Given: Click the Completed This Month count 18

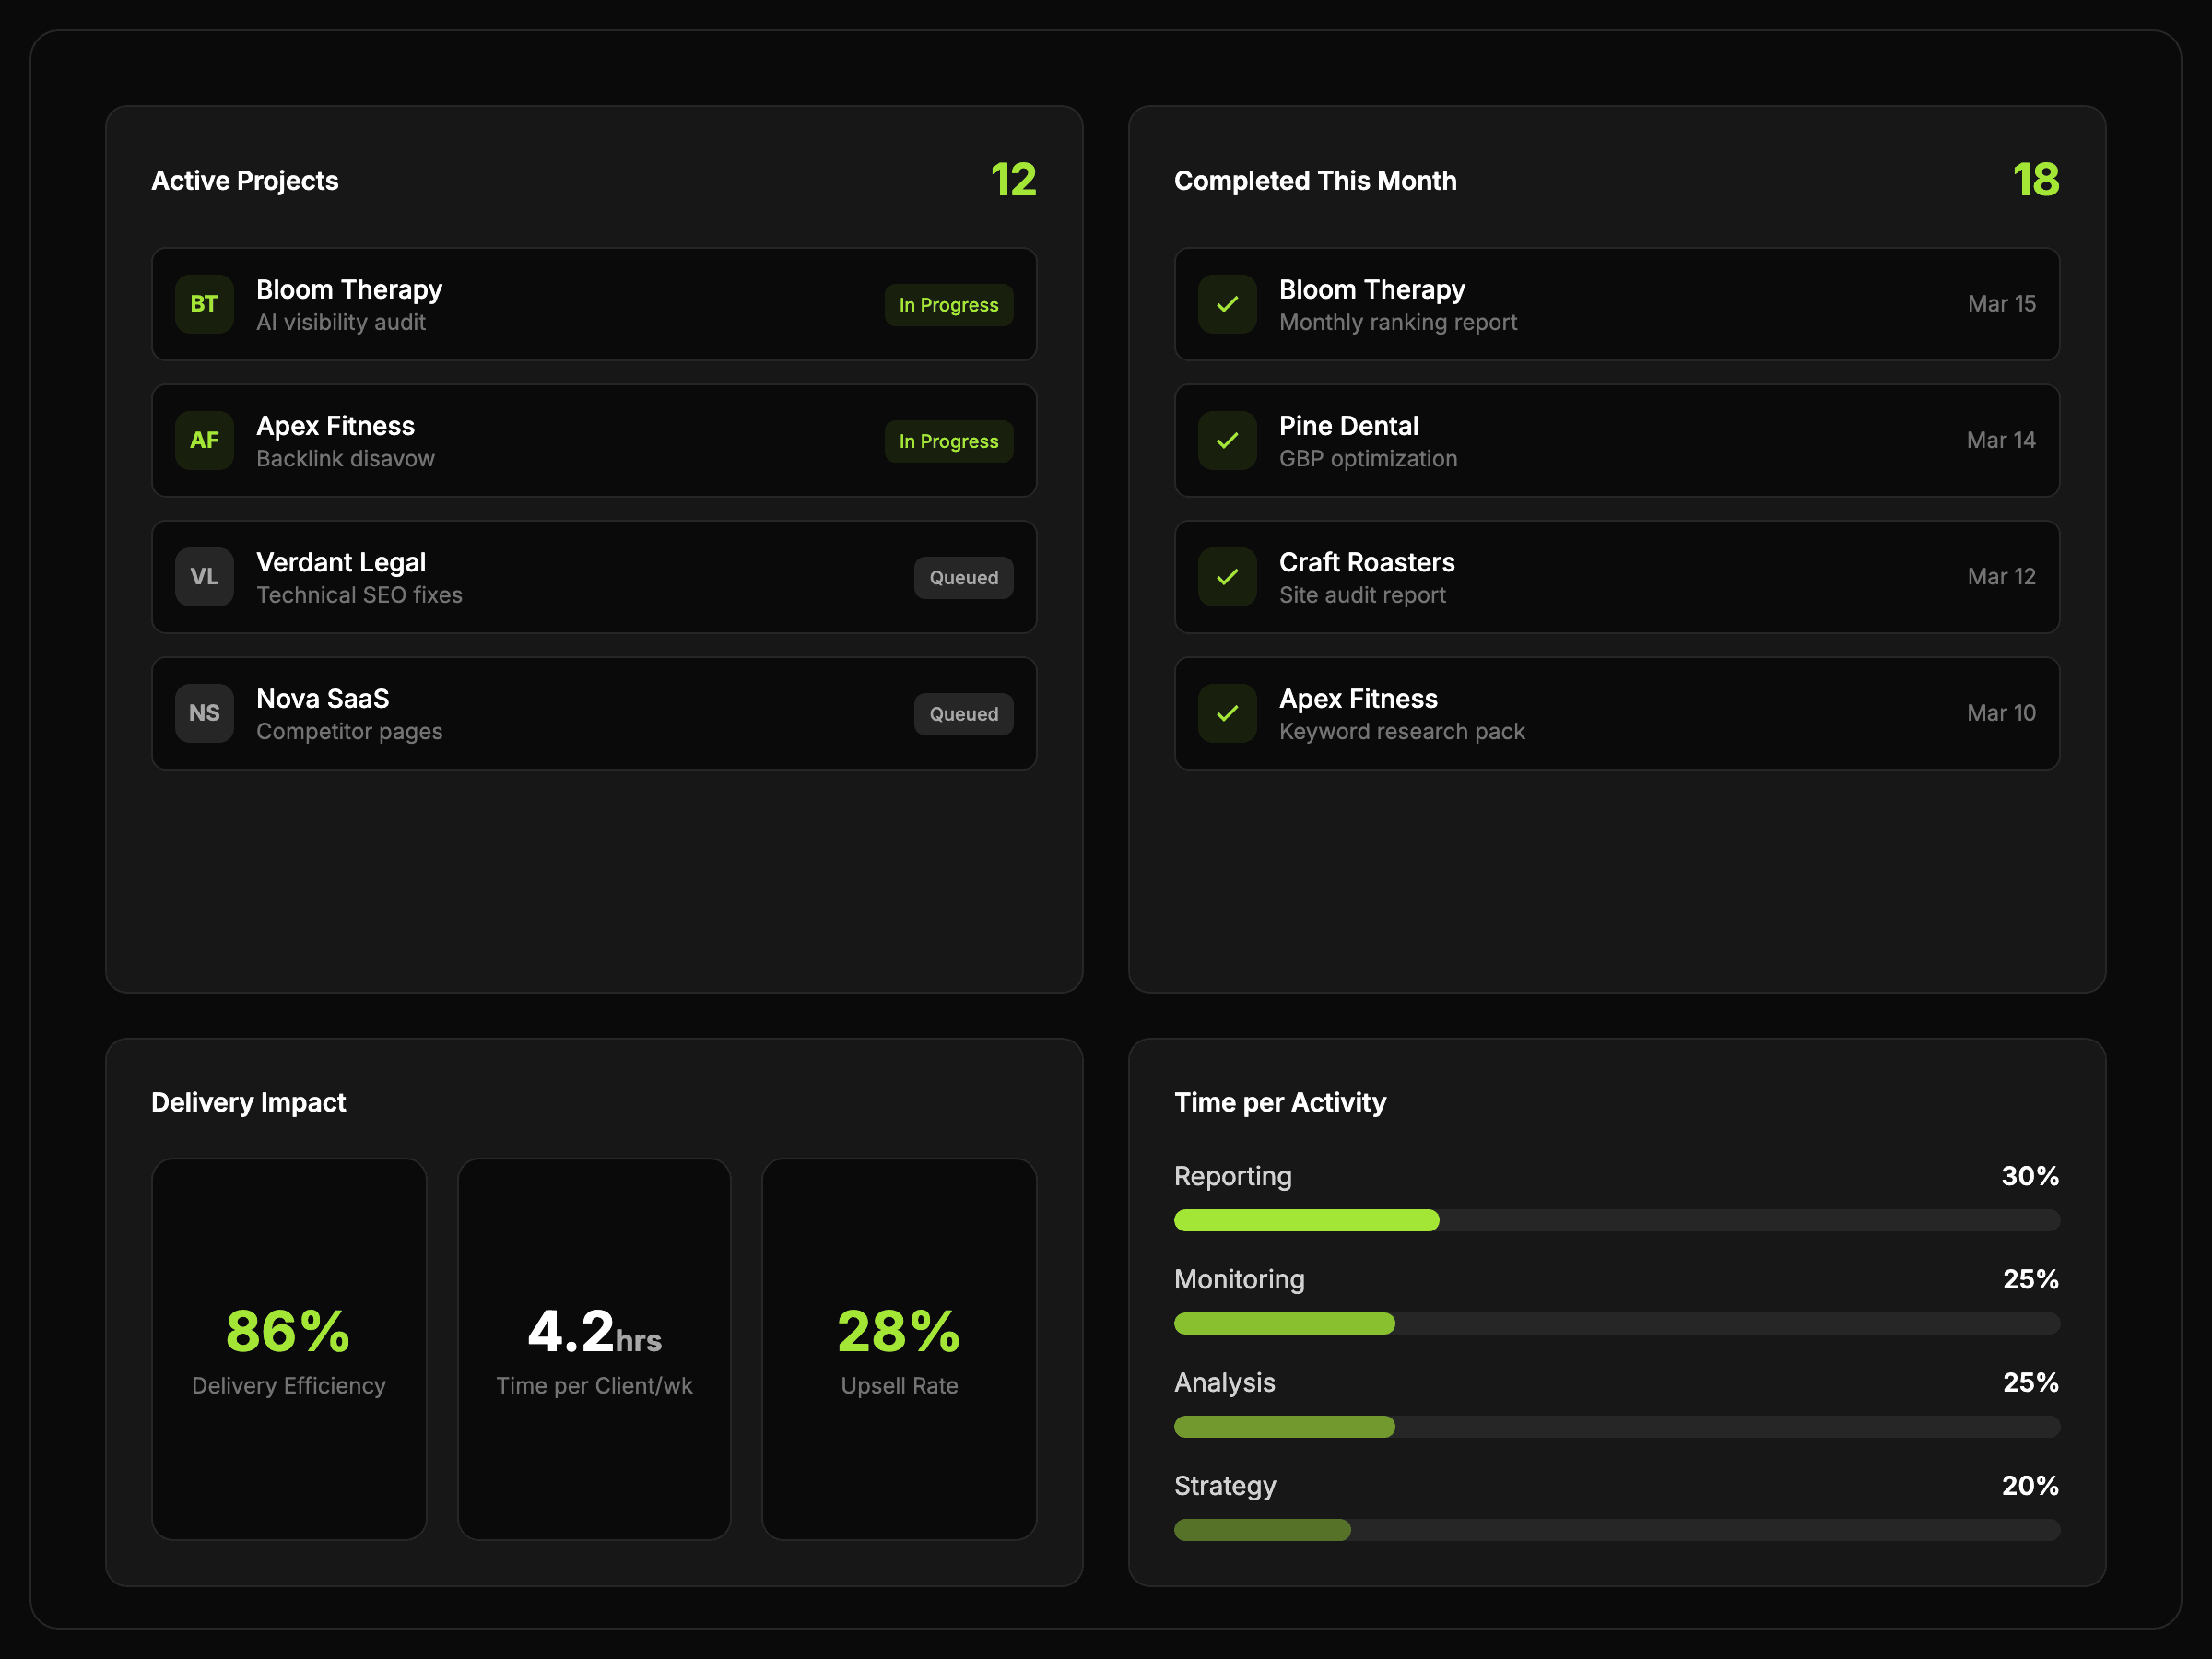Looking at the screenshot, I should 2035,180.
